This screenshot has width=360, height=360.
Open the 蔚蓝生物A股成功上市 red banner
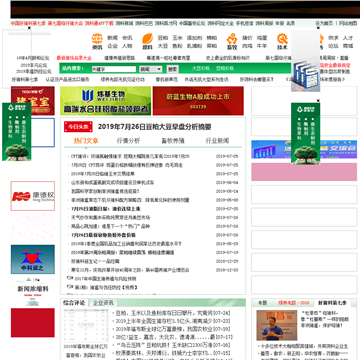(198, 101)
